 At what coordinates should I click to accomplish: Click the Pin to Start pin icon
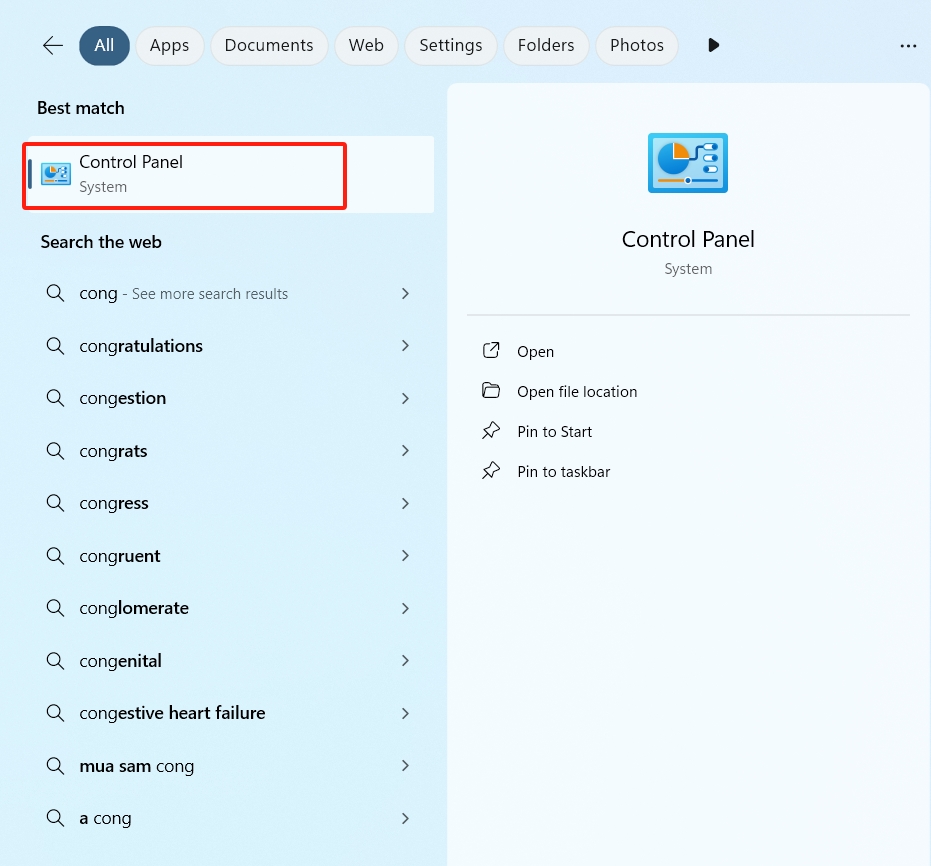click(x=491, y=431)
